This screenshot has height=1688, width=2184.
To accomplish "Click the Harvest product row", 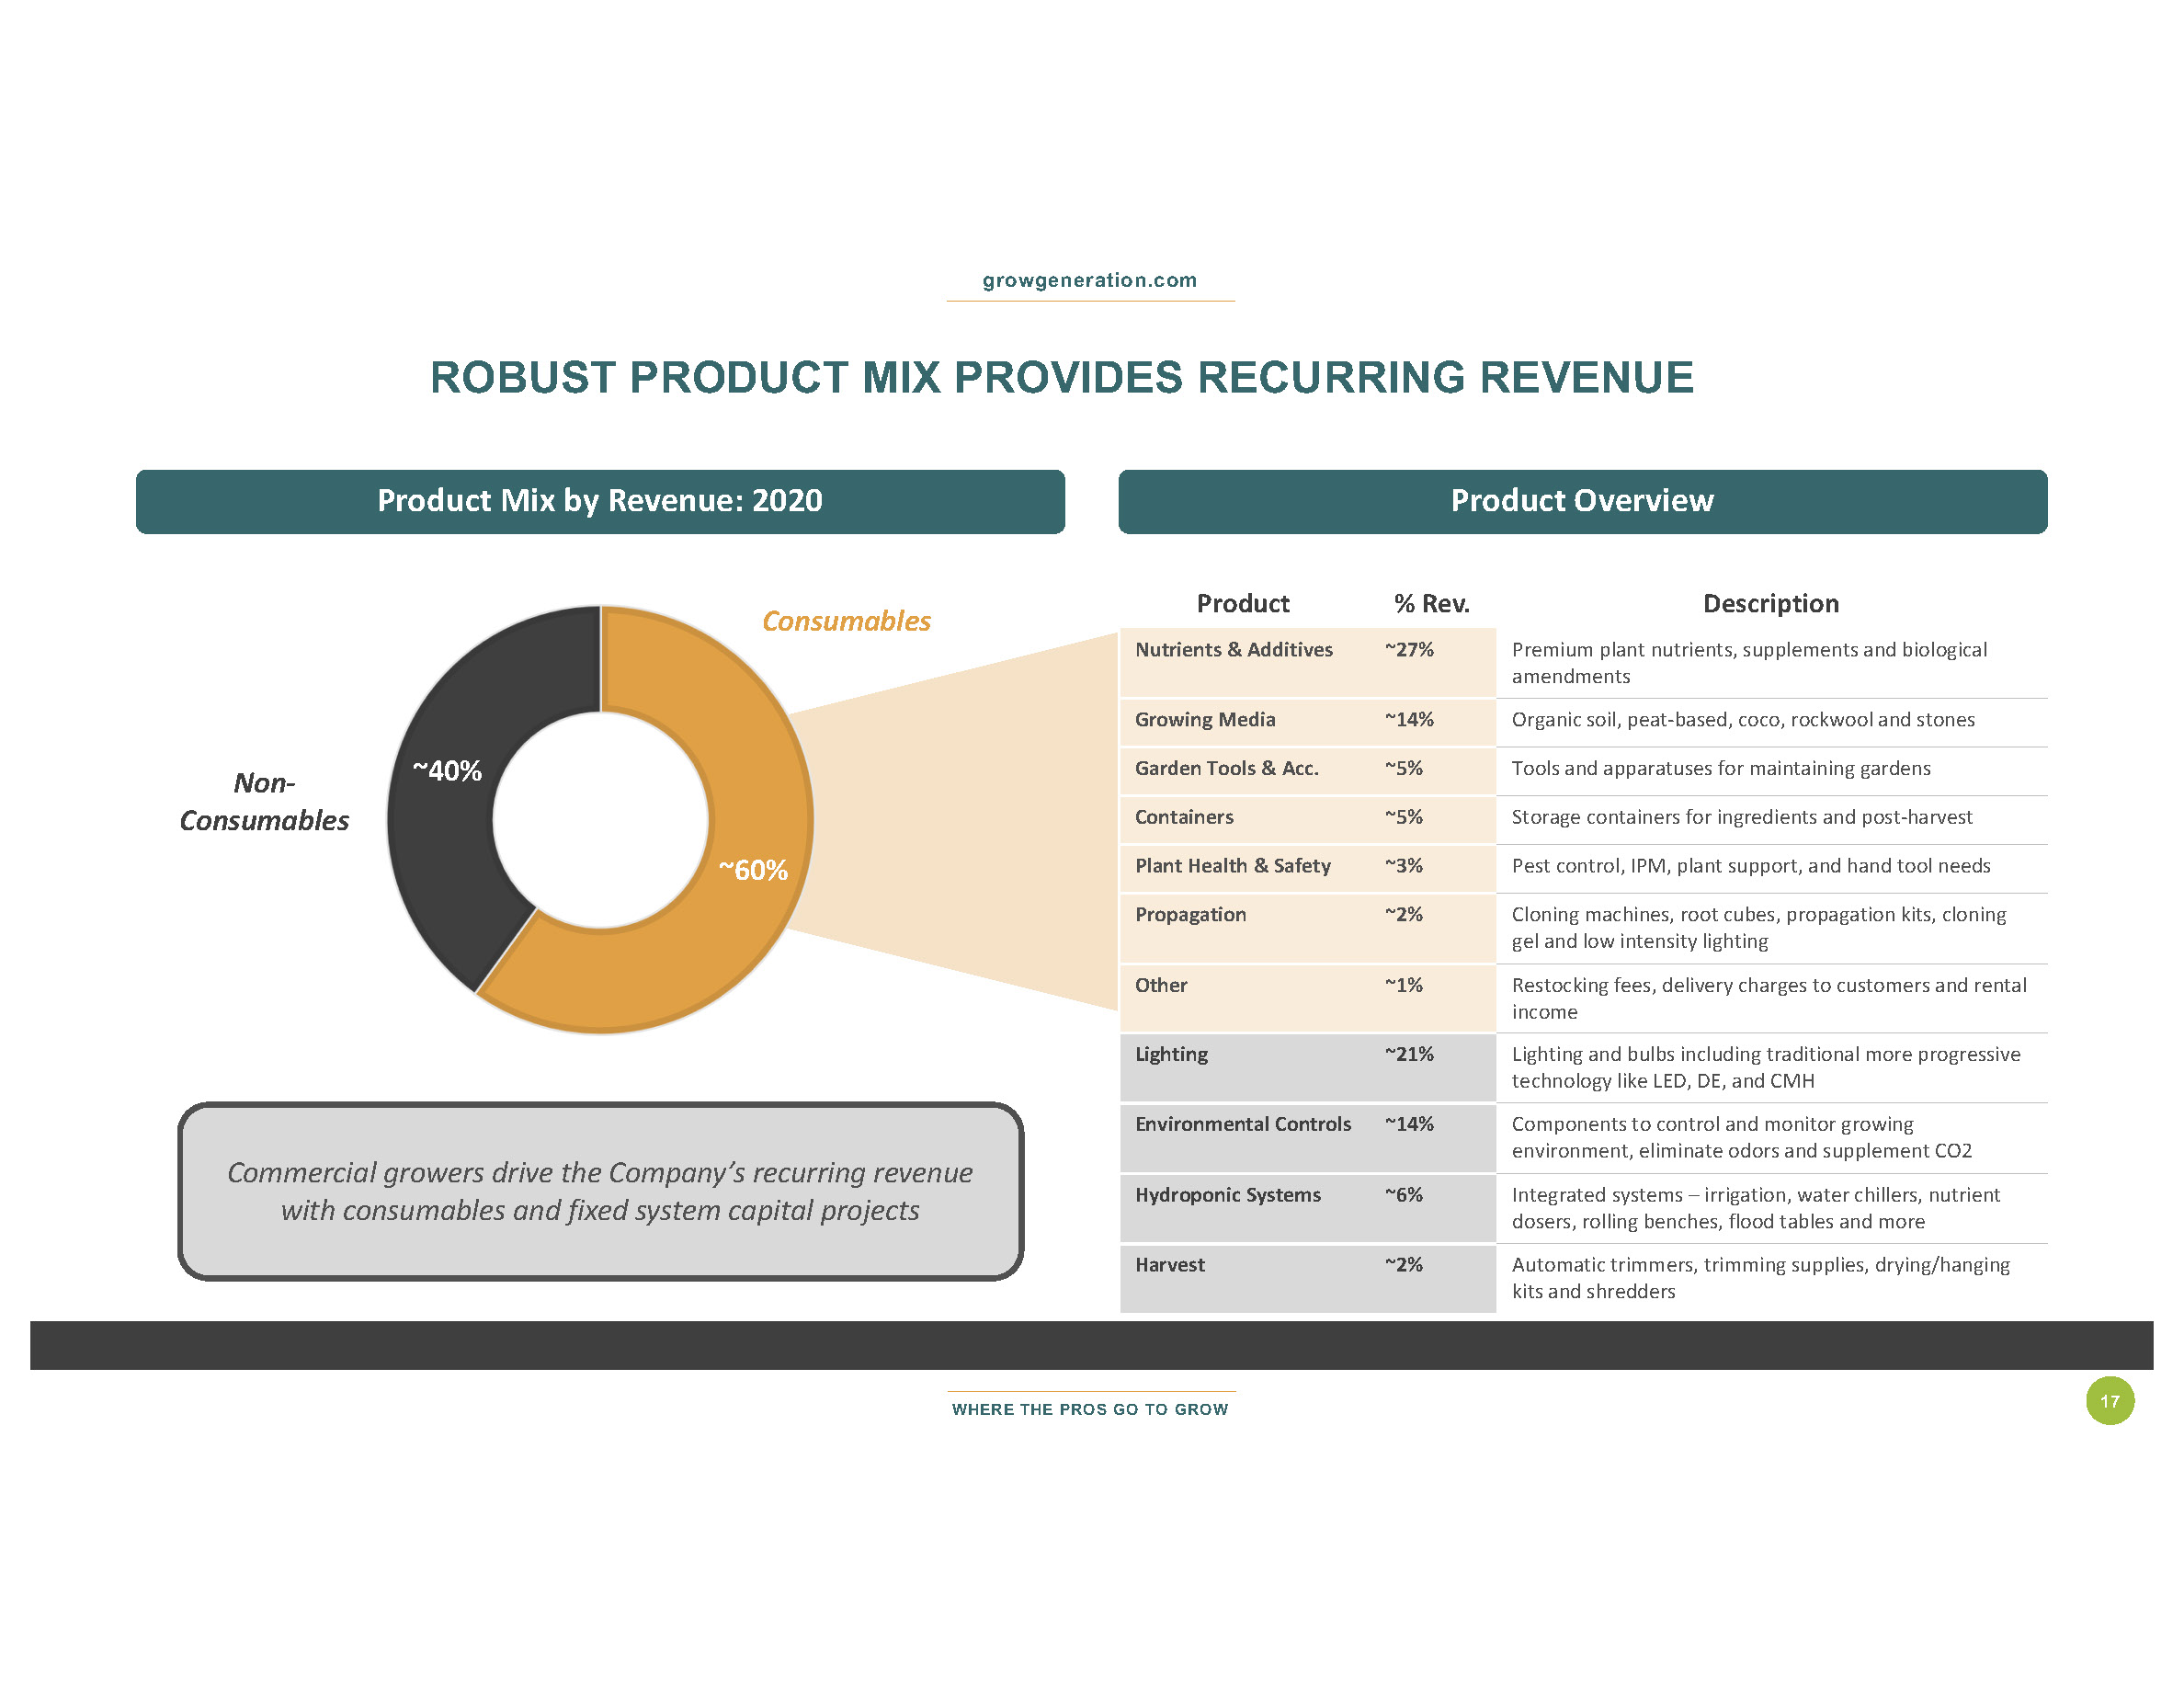I will pyautogui.click(x=1169, y=1265).
